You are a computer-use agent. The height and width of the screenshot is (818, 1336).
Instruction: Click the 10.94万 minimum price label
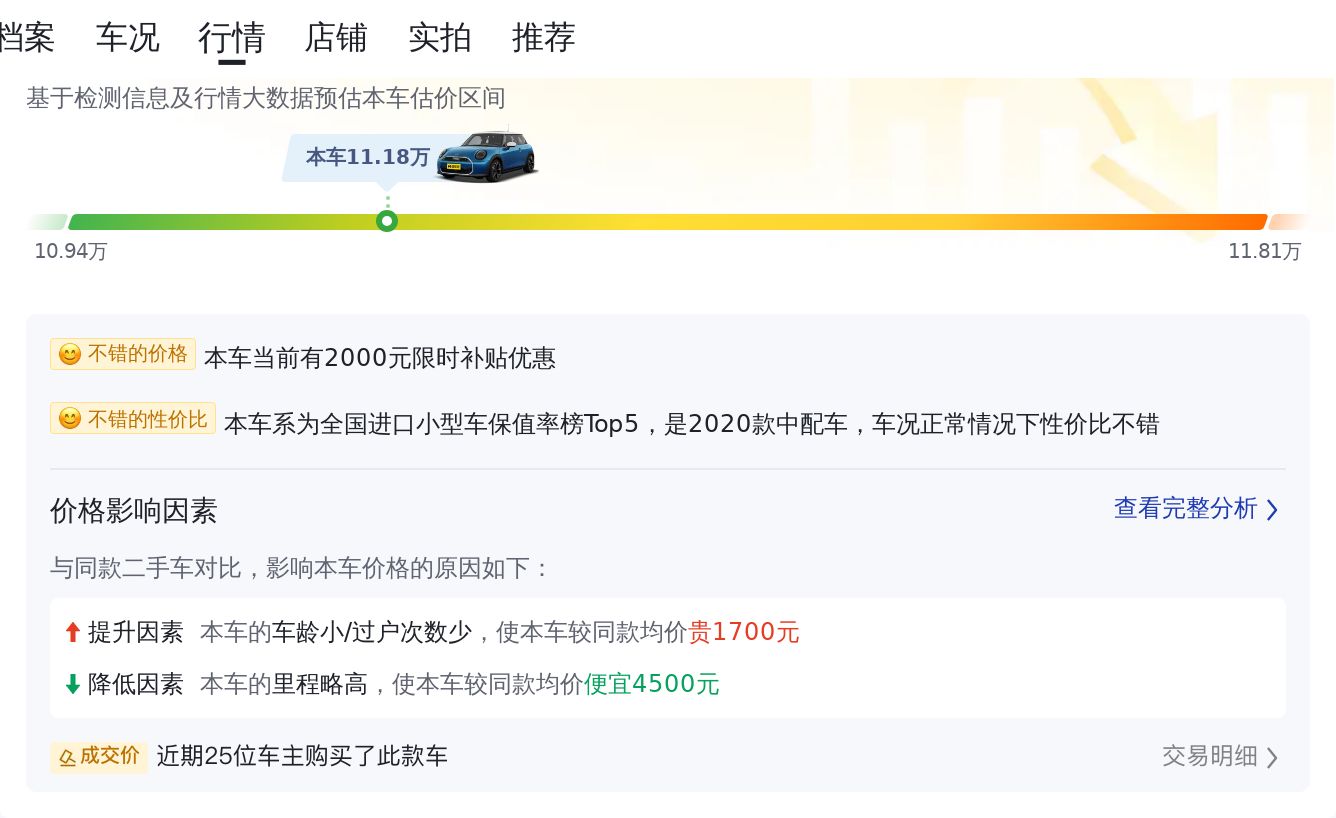point(71,251)
